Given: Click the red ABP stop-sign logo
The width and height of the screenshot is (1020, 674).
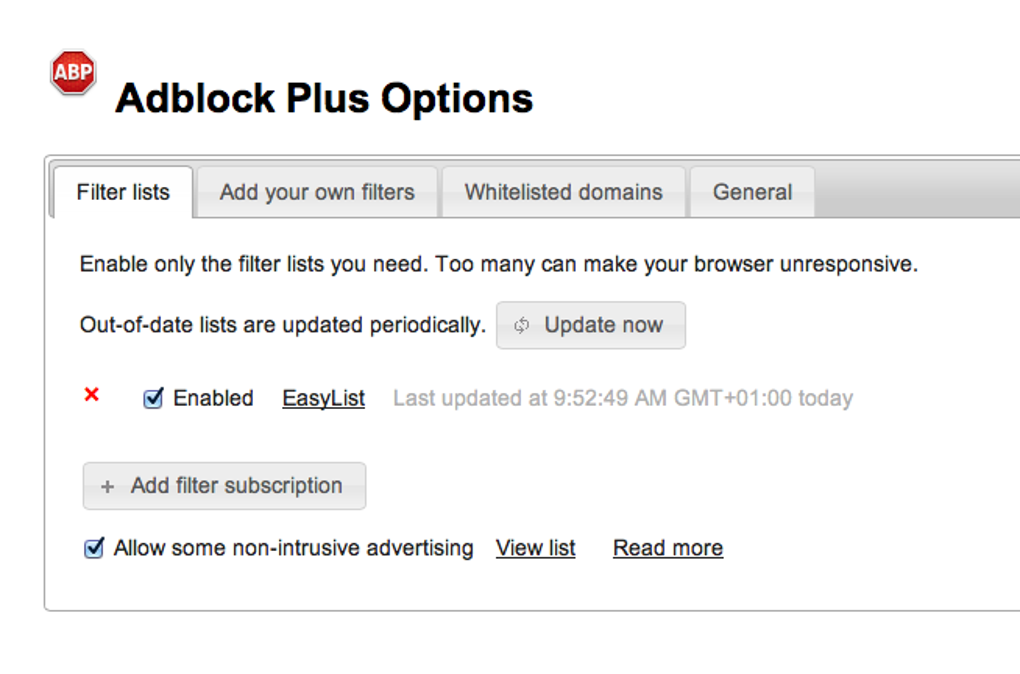Looking at the screenshot, I should pos(73,73).
